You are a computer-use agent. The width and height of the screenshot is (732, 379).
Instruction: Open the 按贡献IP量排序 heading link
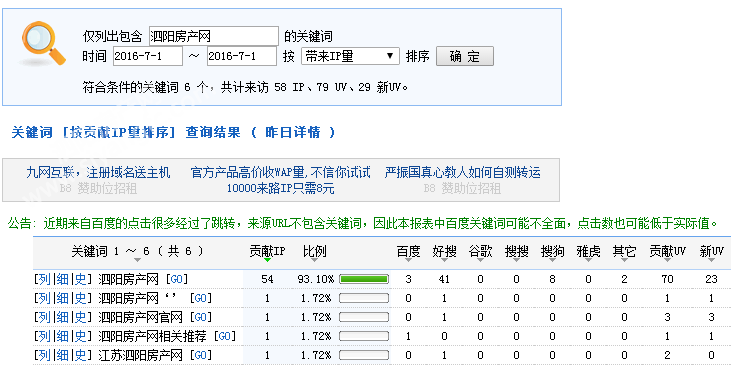pos(119,133)
